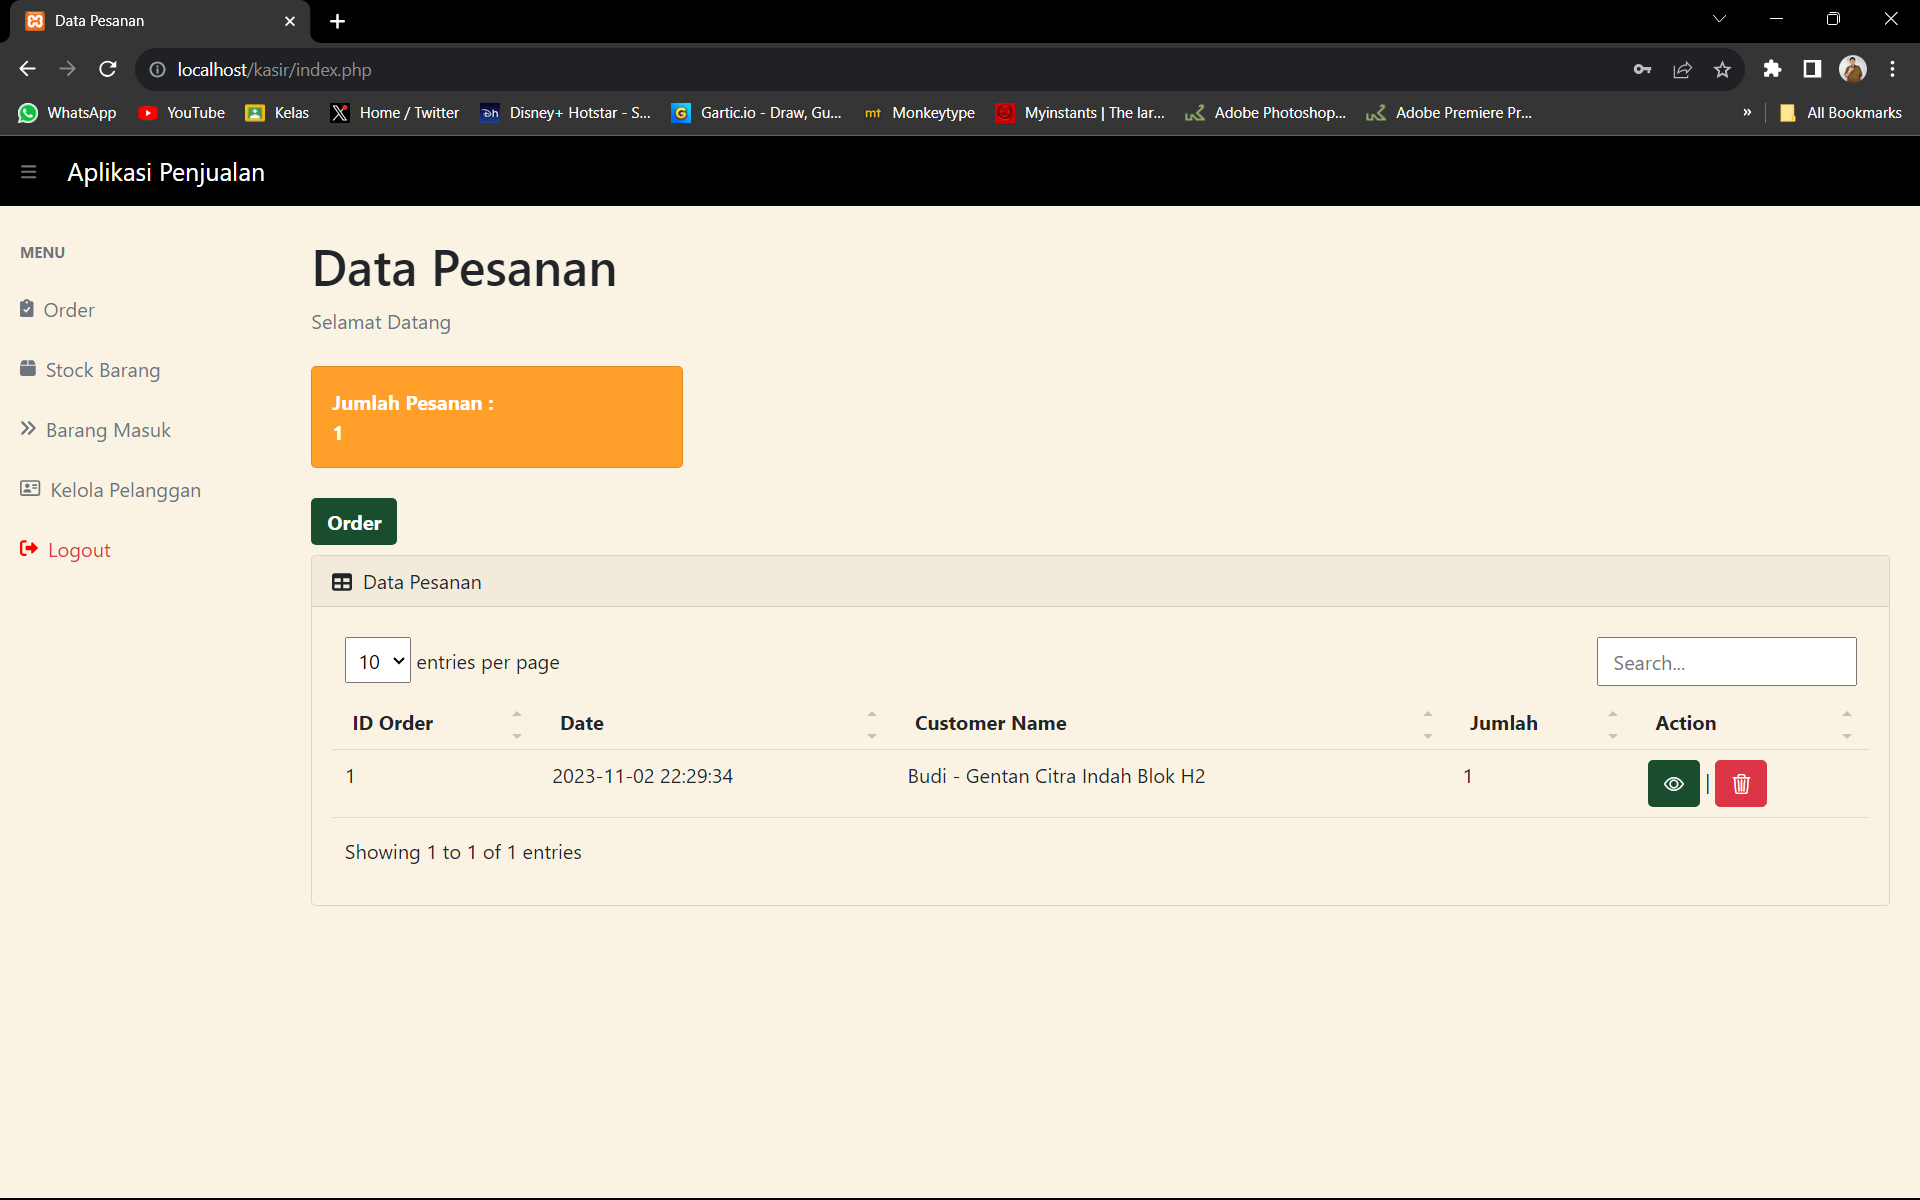The height and width of the screenshot is (1200, 1920).
Task: Open the entries per page dropdown
Action: pyautogui.click(x=377, y=661)
